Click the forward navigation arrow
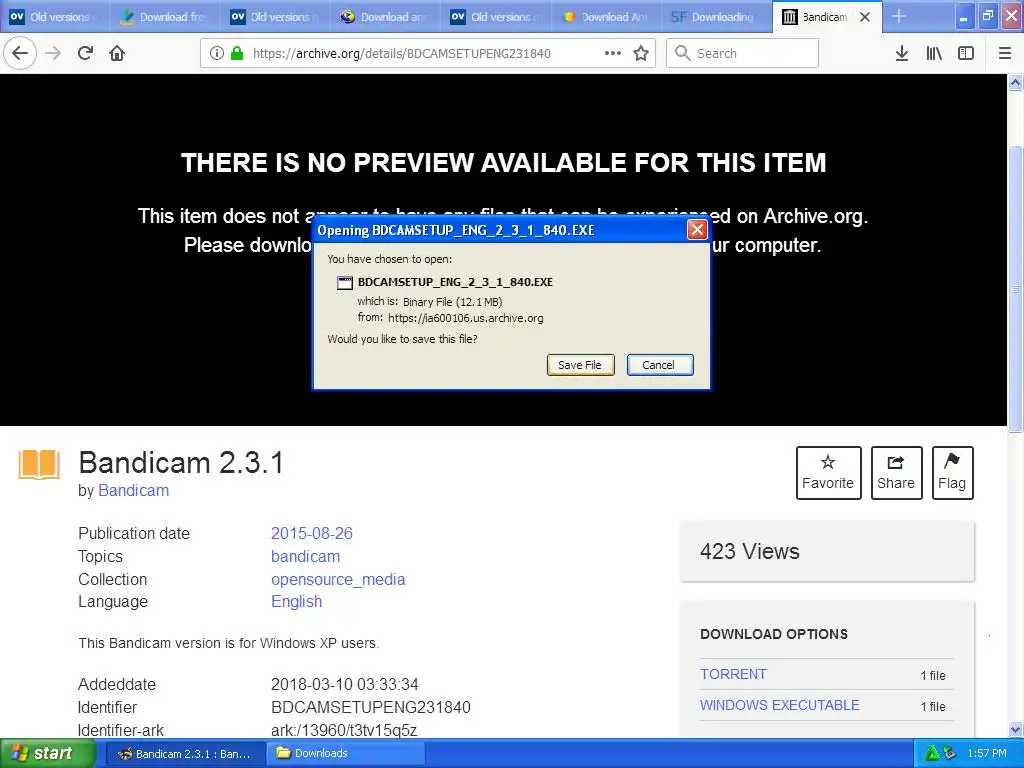1024x768 pixels. tap(54, 53)
